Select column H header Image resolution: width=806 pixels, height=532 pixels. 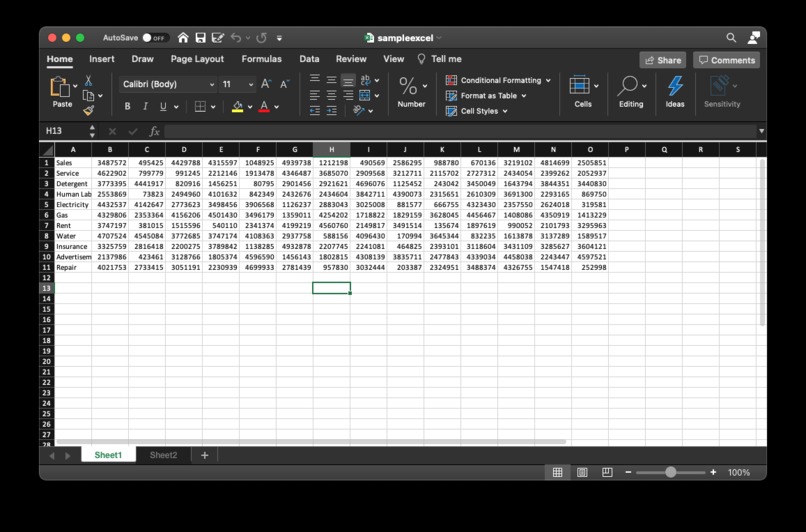(332, 150)
